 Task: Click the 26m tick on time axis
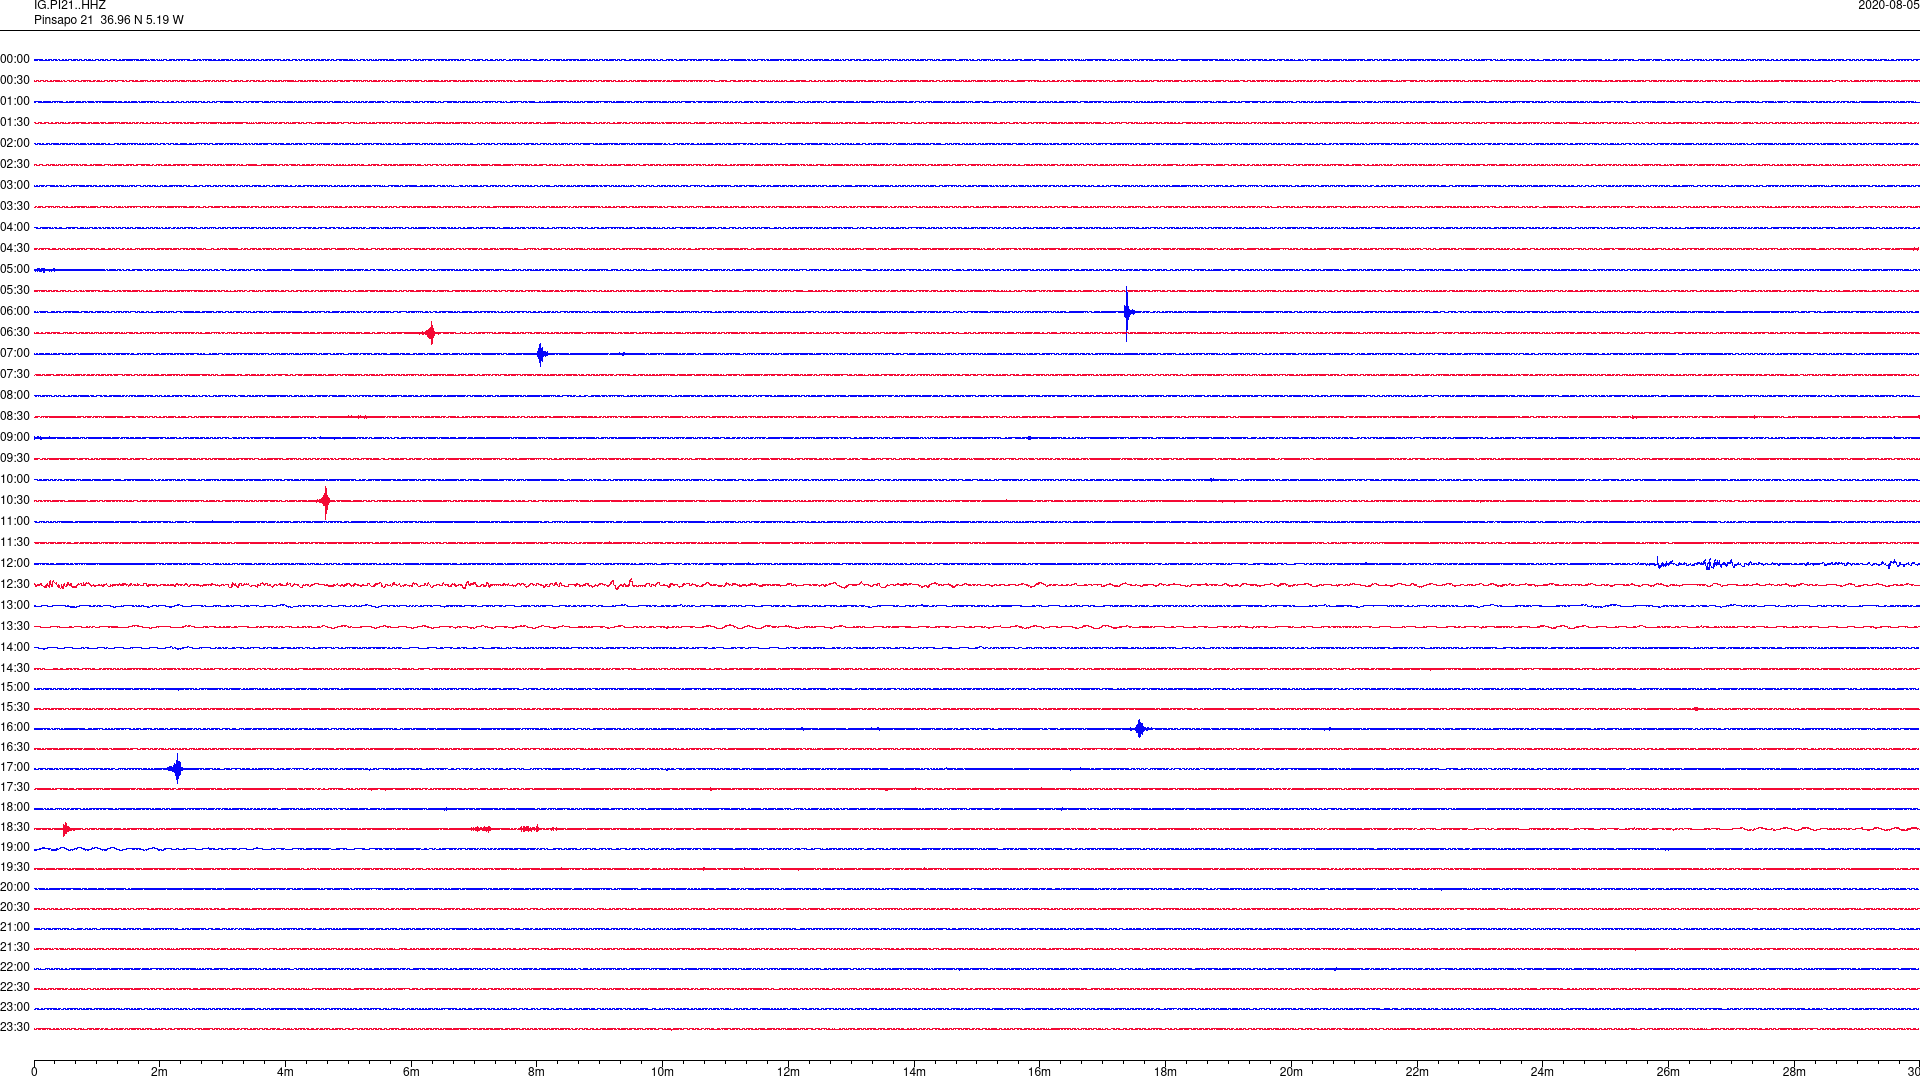[x=1668, y=1071]
